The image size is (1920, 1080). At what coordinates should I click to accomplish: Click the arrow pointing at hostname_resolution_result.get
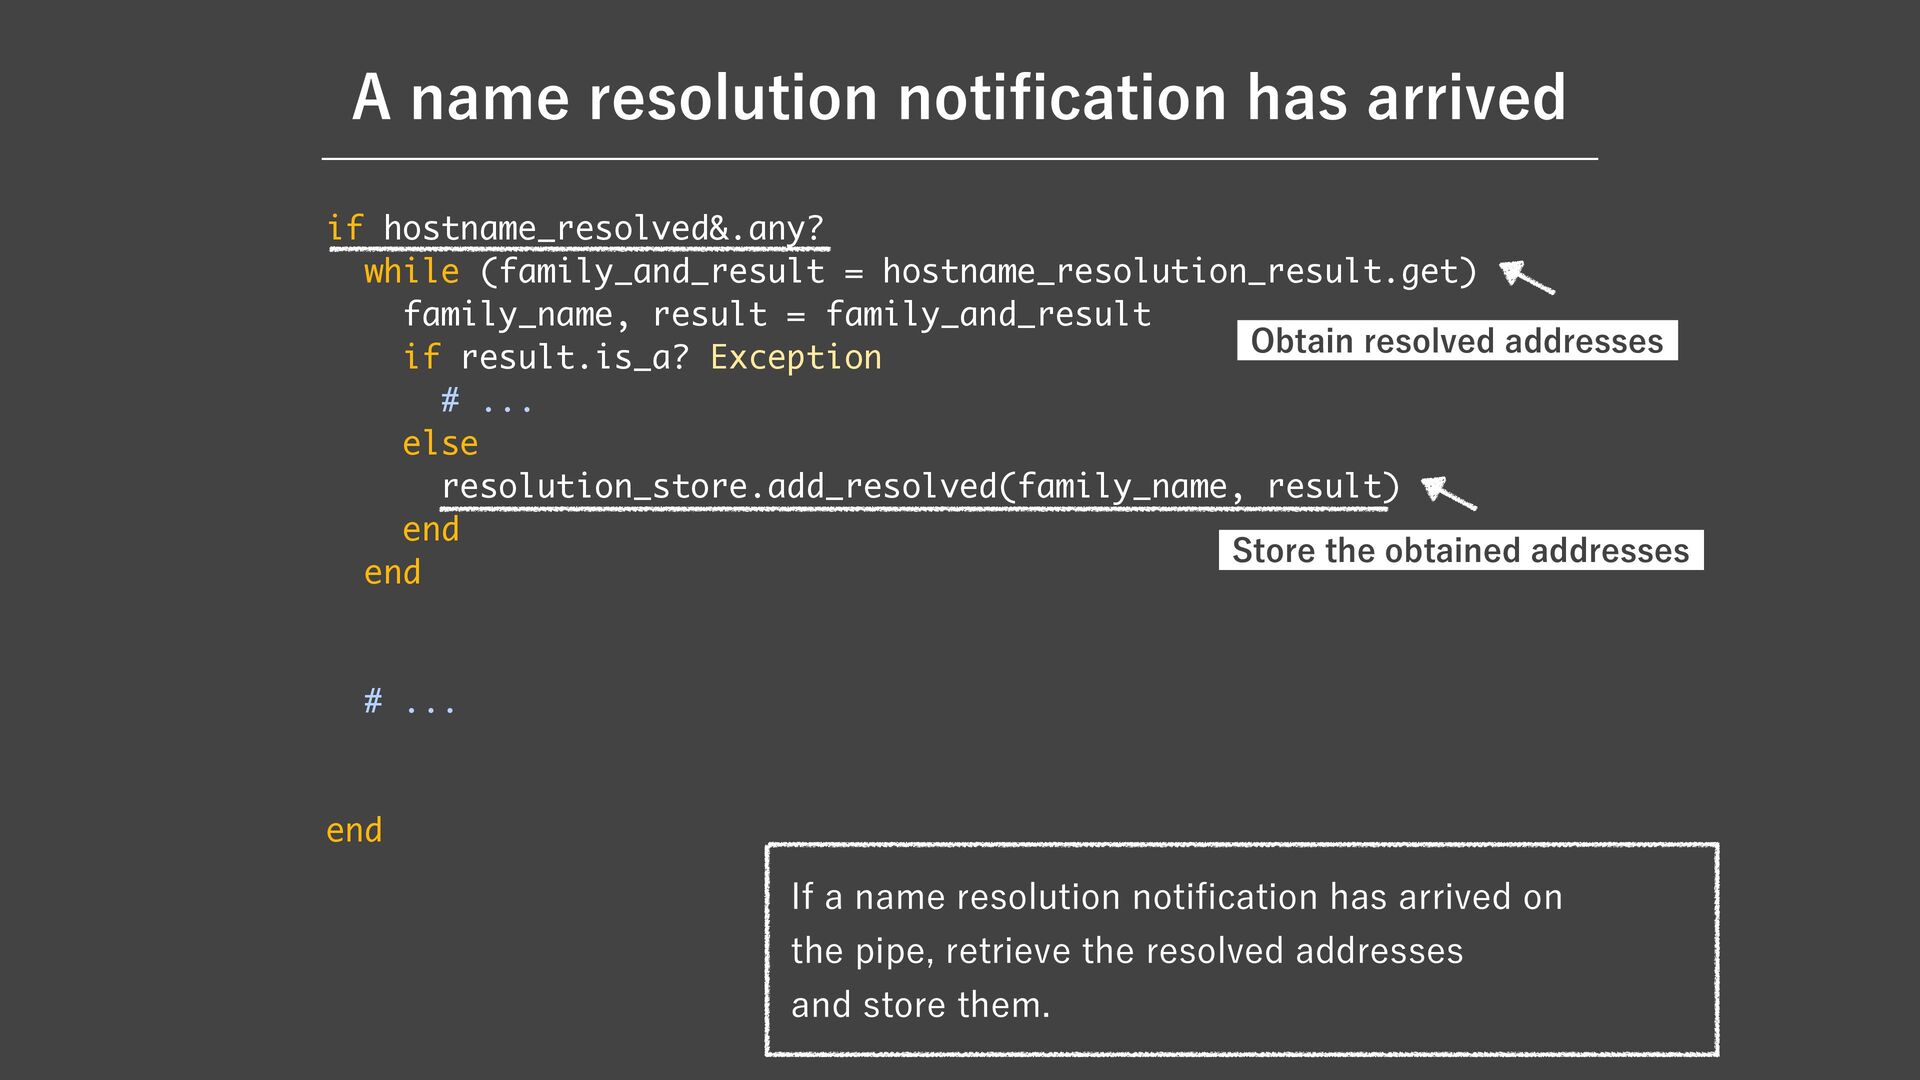coord(1527,277)
